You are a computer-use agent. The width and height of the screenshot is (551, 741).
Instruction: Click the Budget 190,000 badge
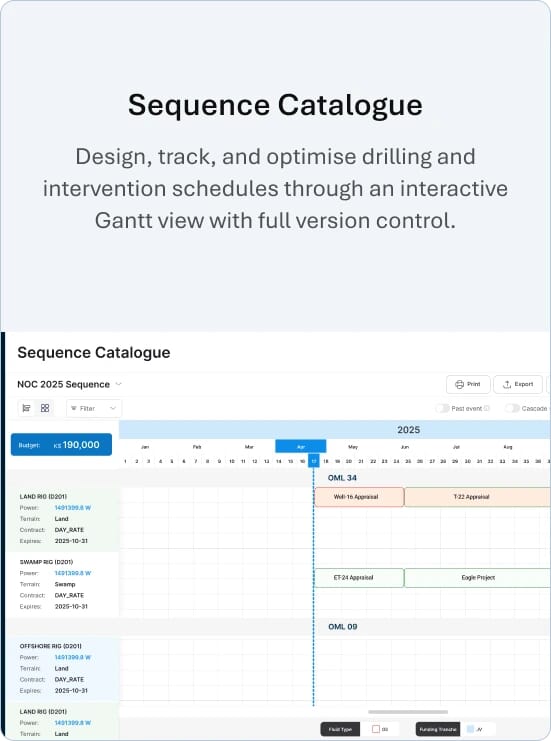pos(61,445)
